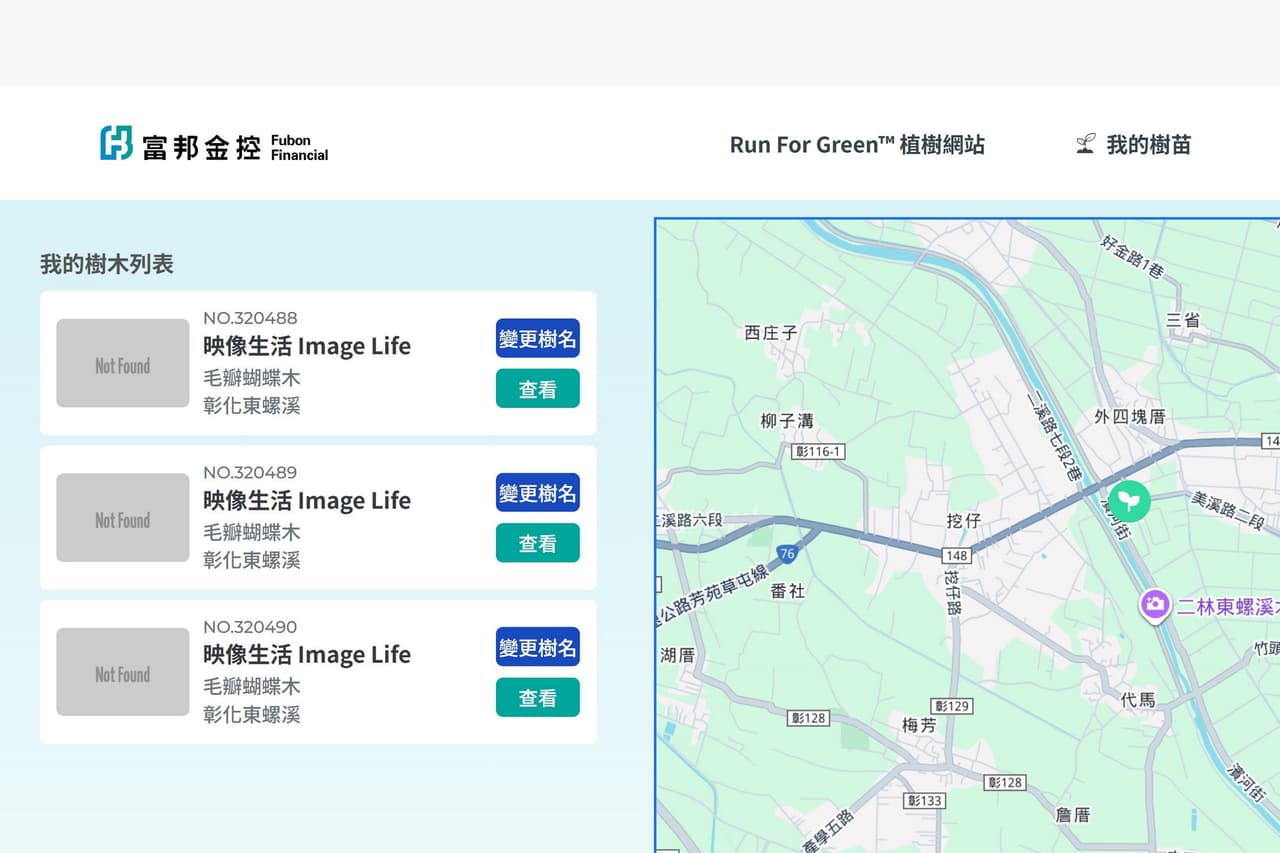
Task: Click the 代馬 place label on map
Action: (x=1138, y=700)
